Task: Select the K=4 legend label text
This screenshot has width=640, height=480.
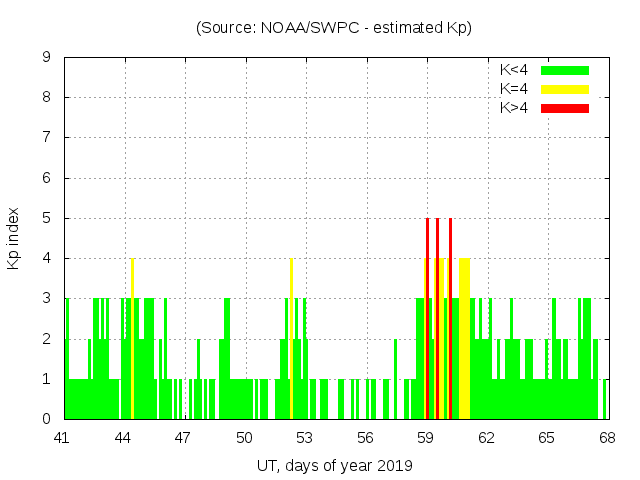Action: 514,89
